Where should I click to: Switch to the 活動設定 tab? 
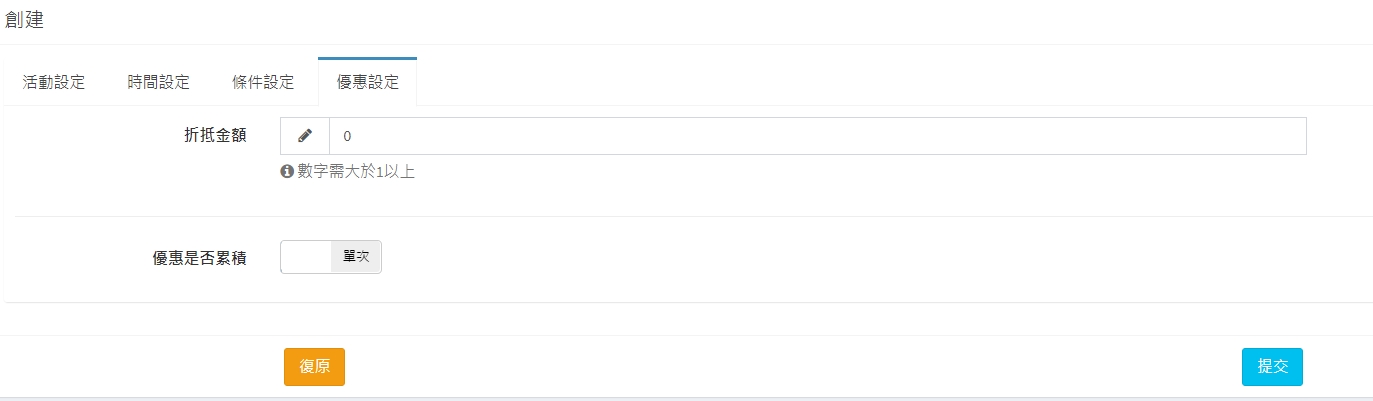(54, 82)
